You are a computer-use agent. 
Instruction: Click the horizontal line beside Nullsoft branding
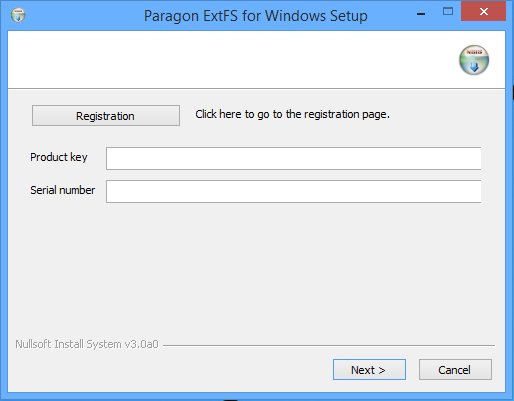point(329,345)
